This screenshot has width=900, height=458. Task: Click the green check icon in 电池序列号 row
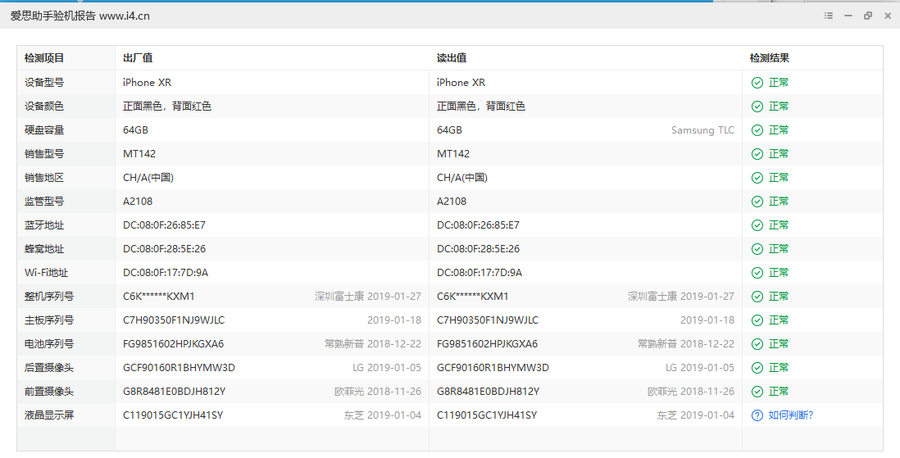tap(757, 344)
